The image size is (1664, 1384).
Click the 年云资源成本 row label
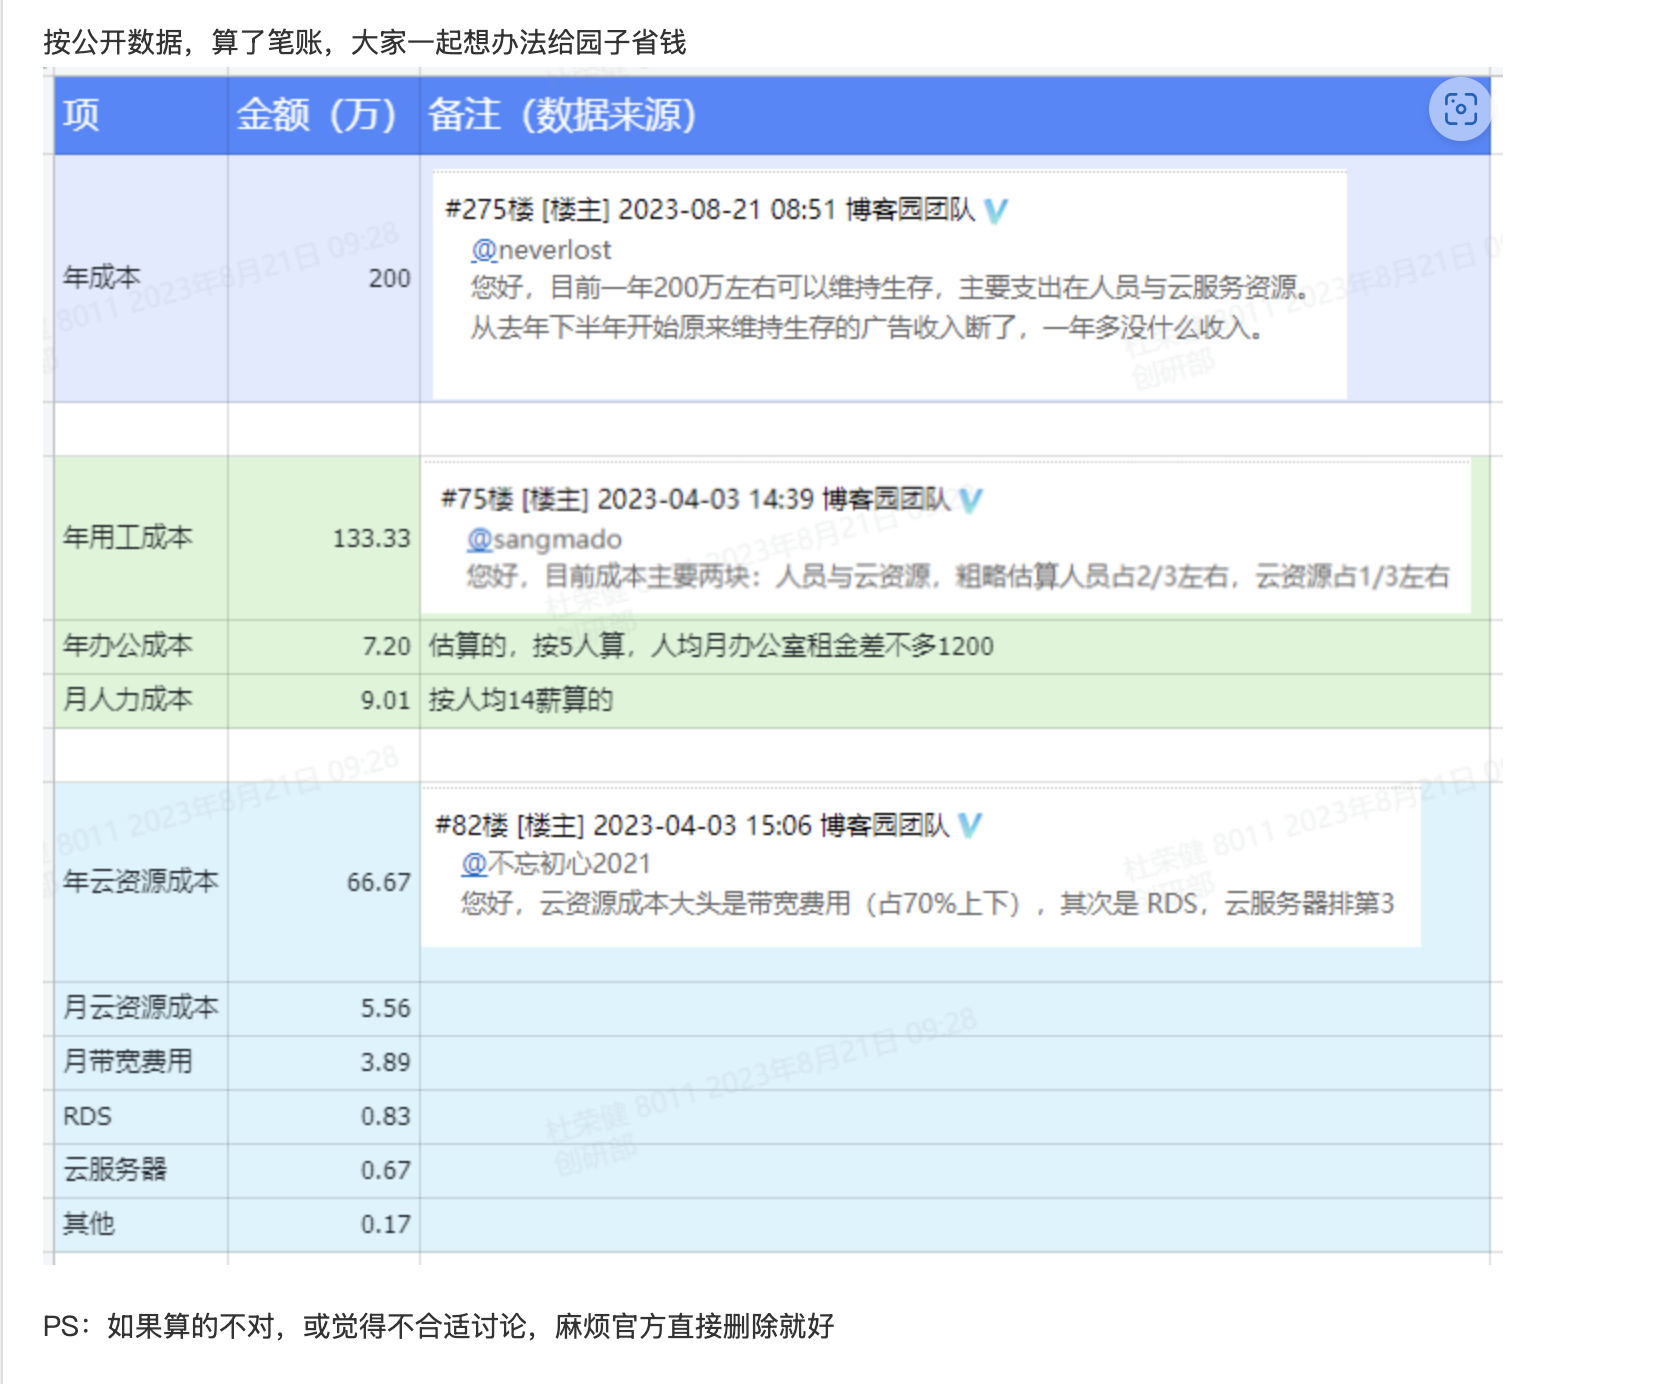tap(140, 881)
